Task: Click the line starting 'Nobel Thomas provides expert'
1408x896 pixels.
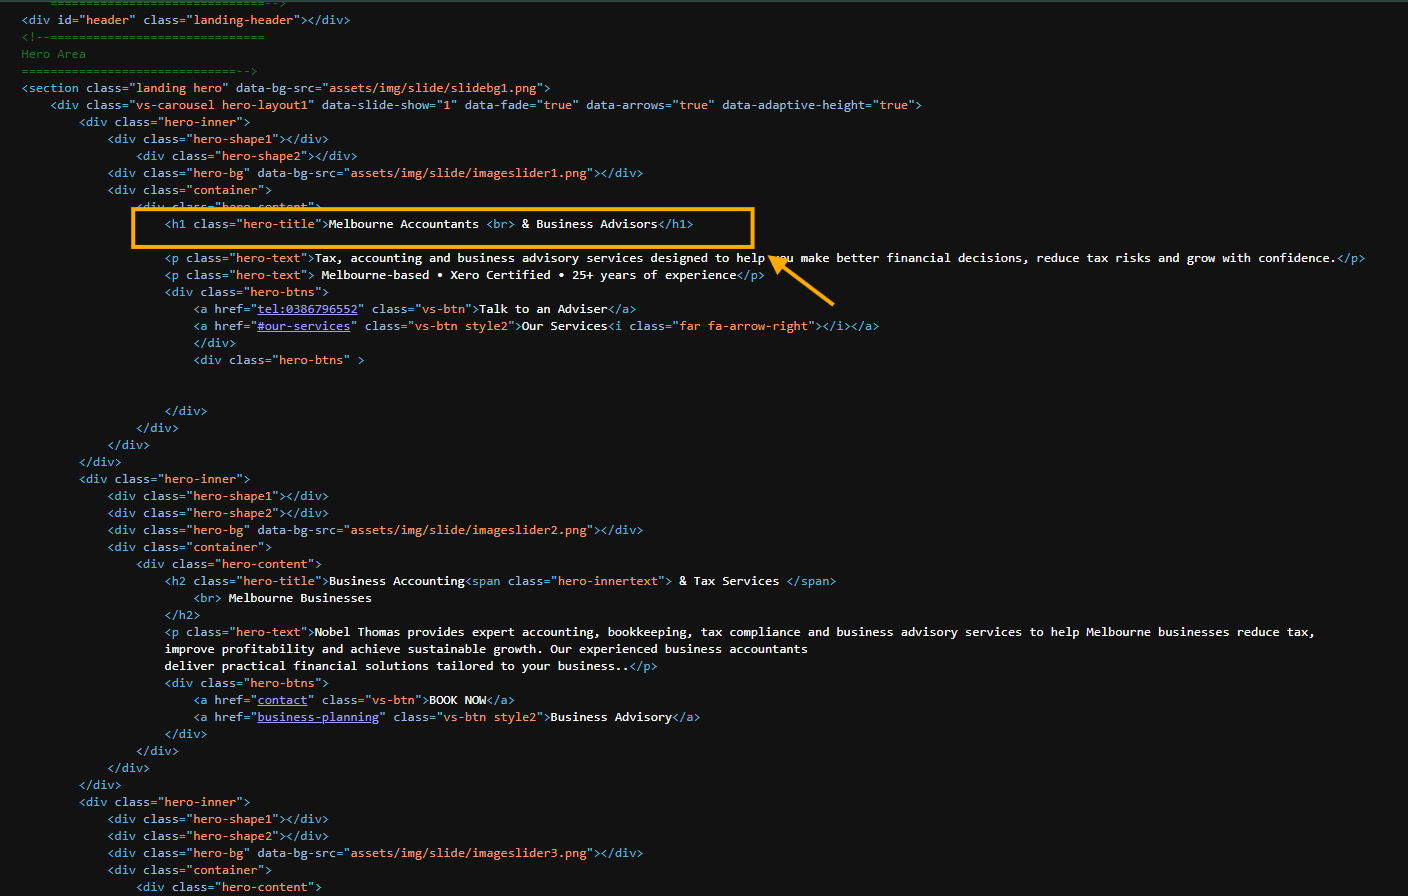Action: tap(815, 632)
